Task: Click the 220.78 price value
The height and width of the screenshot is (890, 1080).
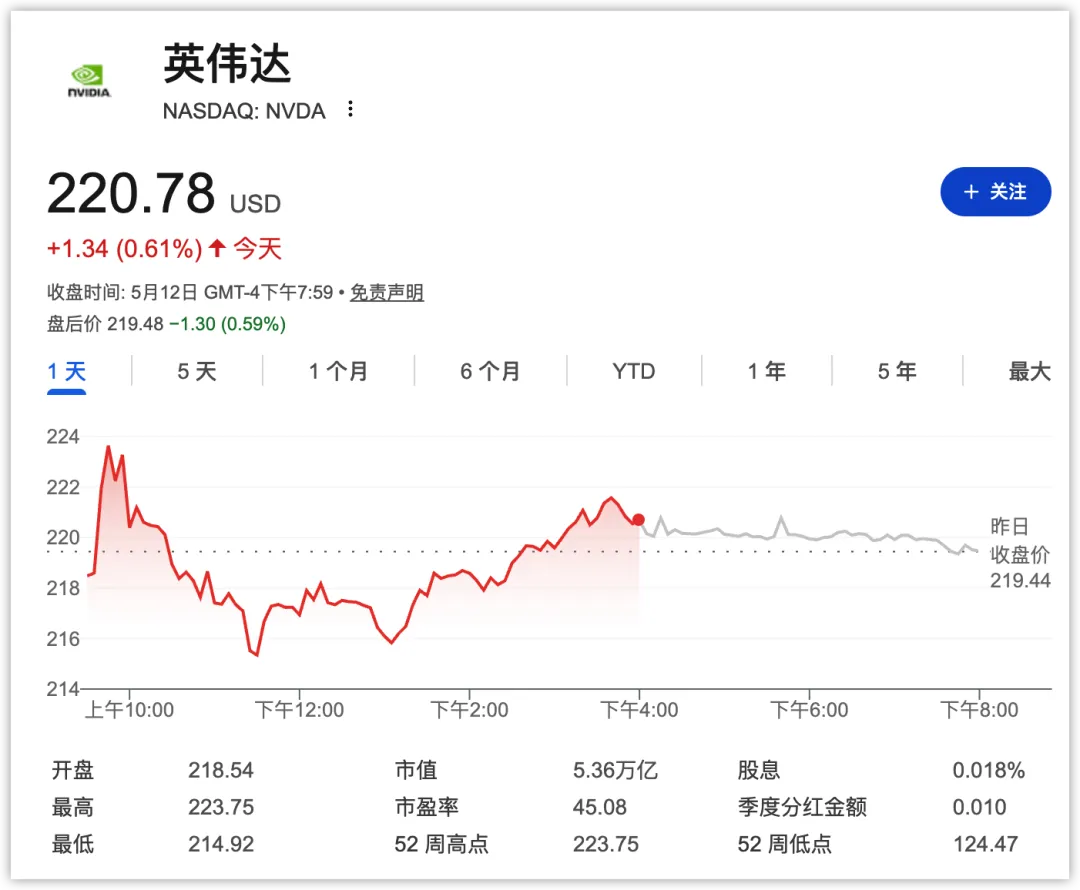Action: tap(131, 194)
